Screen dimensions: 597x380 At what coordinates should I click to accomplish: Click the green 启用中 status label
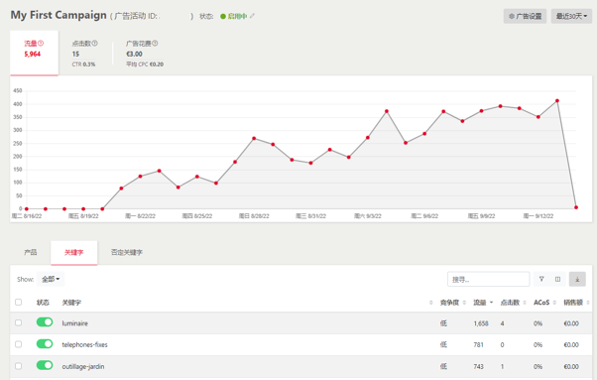coord(237,16)
